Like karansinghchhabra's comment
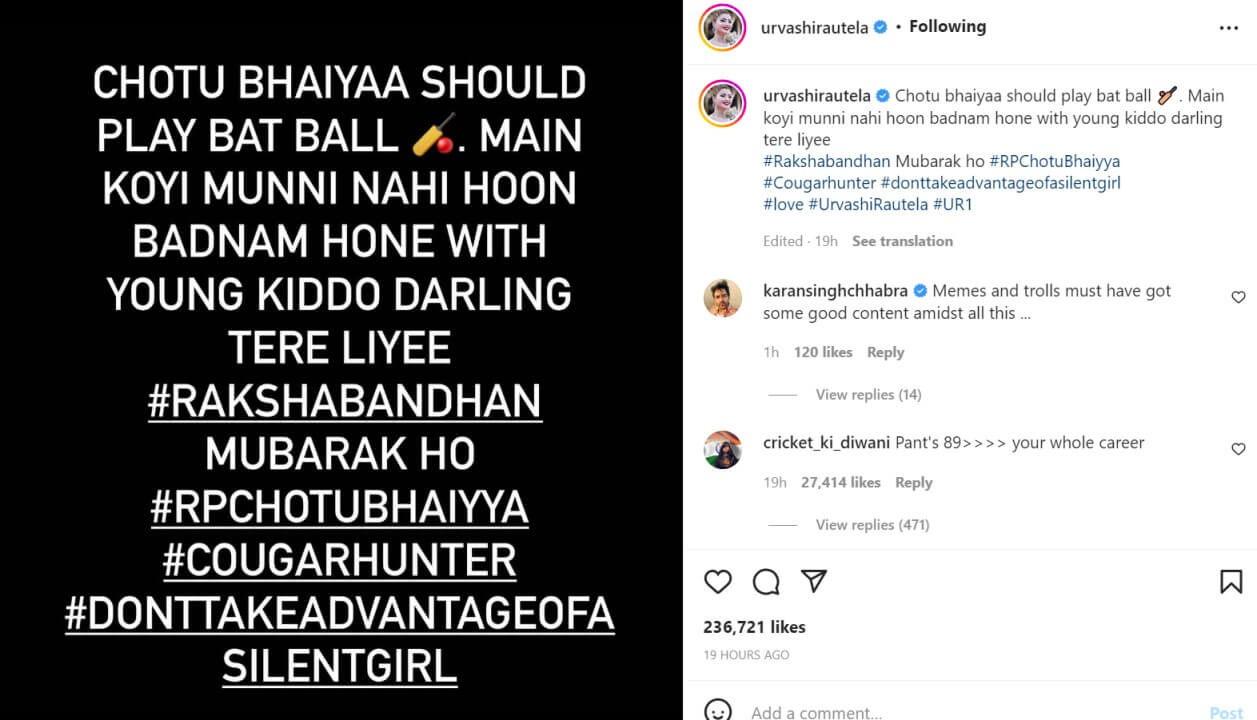 [x=1238, y=297]
